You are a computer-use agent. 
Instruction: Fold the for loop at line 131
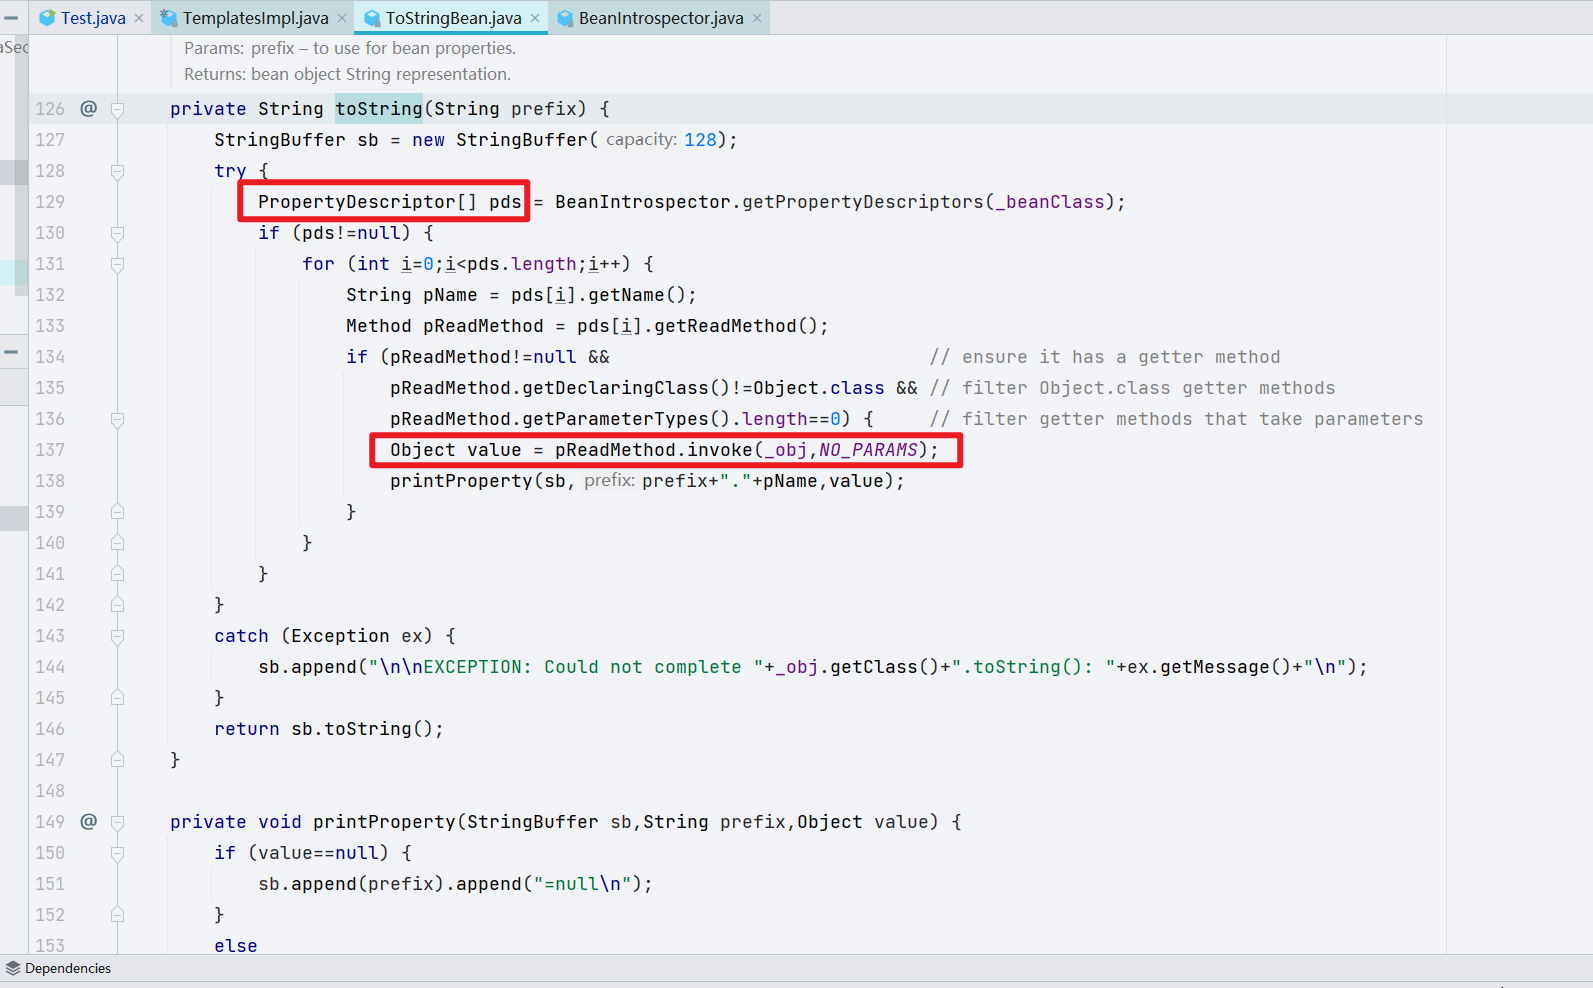(x=117, y=264)
